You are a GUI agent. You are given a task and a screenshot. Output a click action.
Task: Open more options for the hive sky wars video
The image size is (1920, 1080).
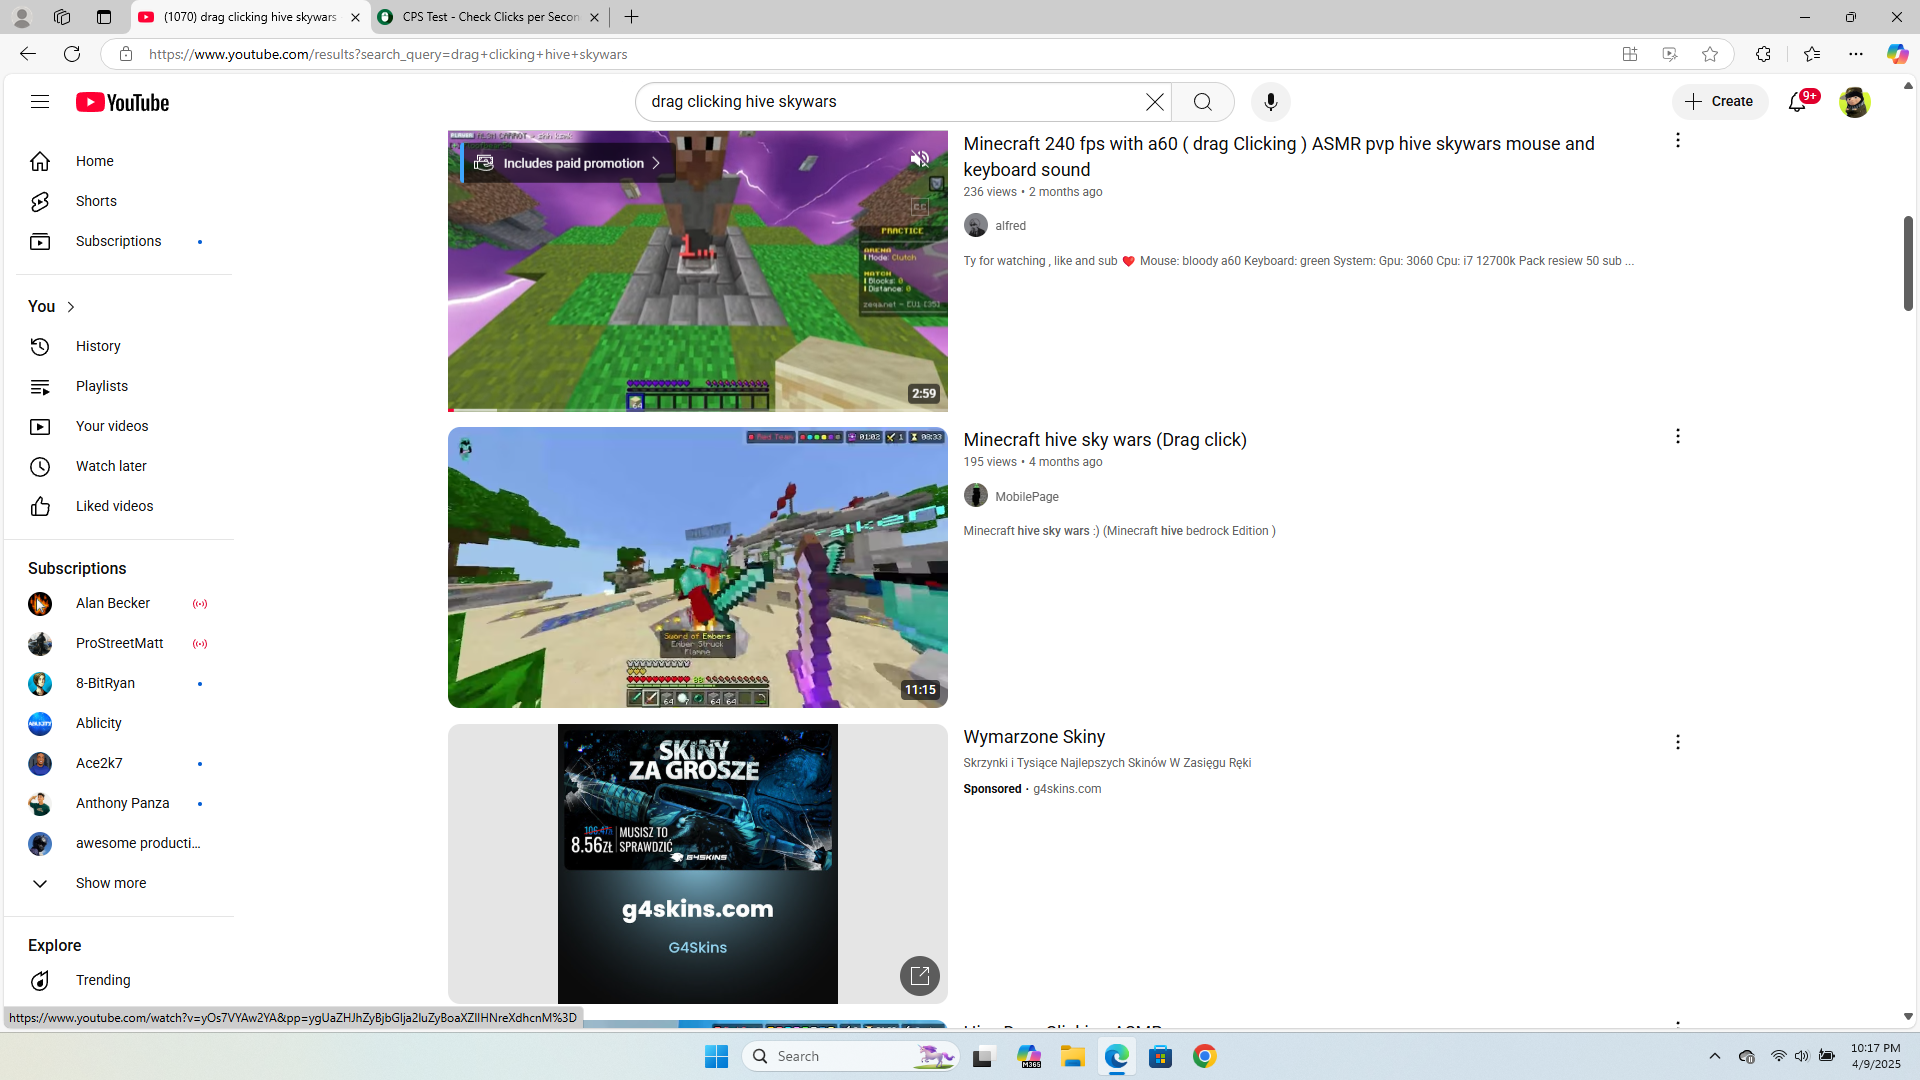tap(1678, 436)
